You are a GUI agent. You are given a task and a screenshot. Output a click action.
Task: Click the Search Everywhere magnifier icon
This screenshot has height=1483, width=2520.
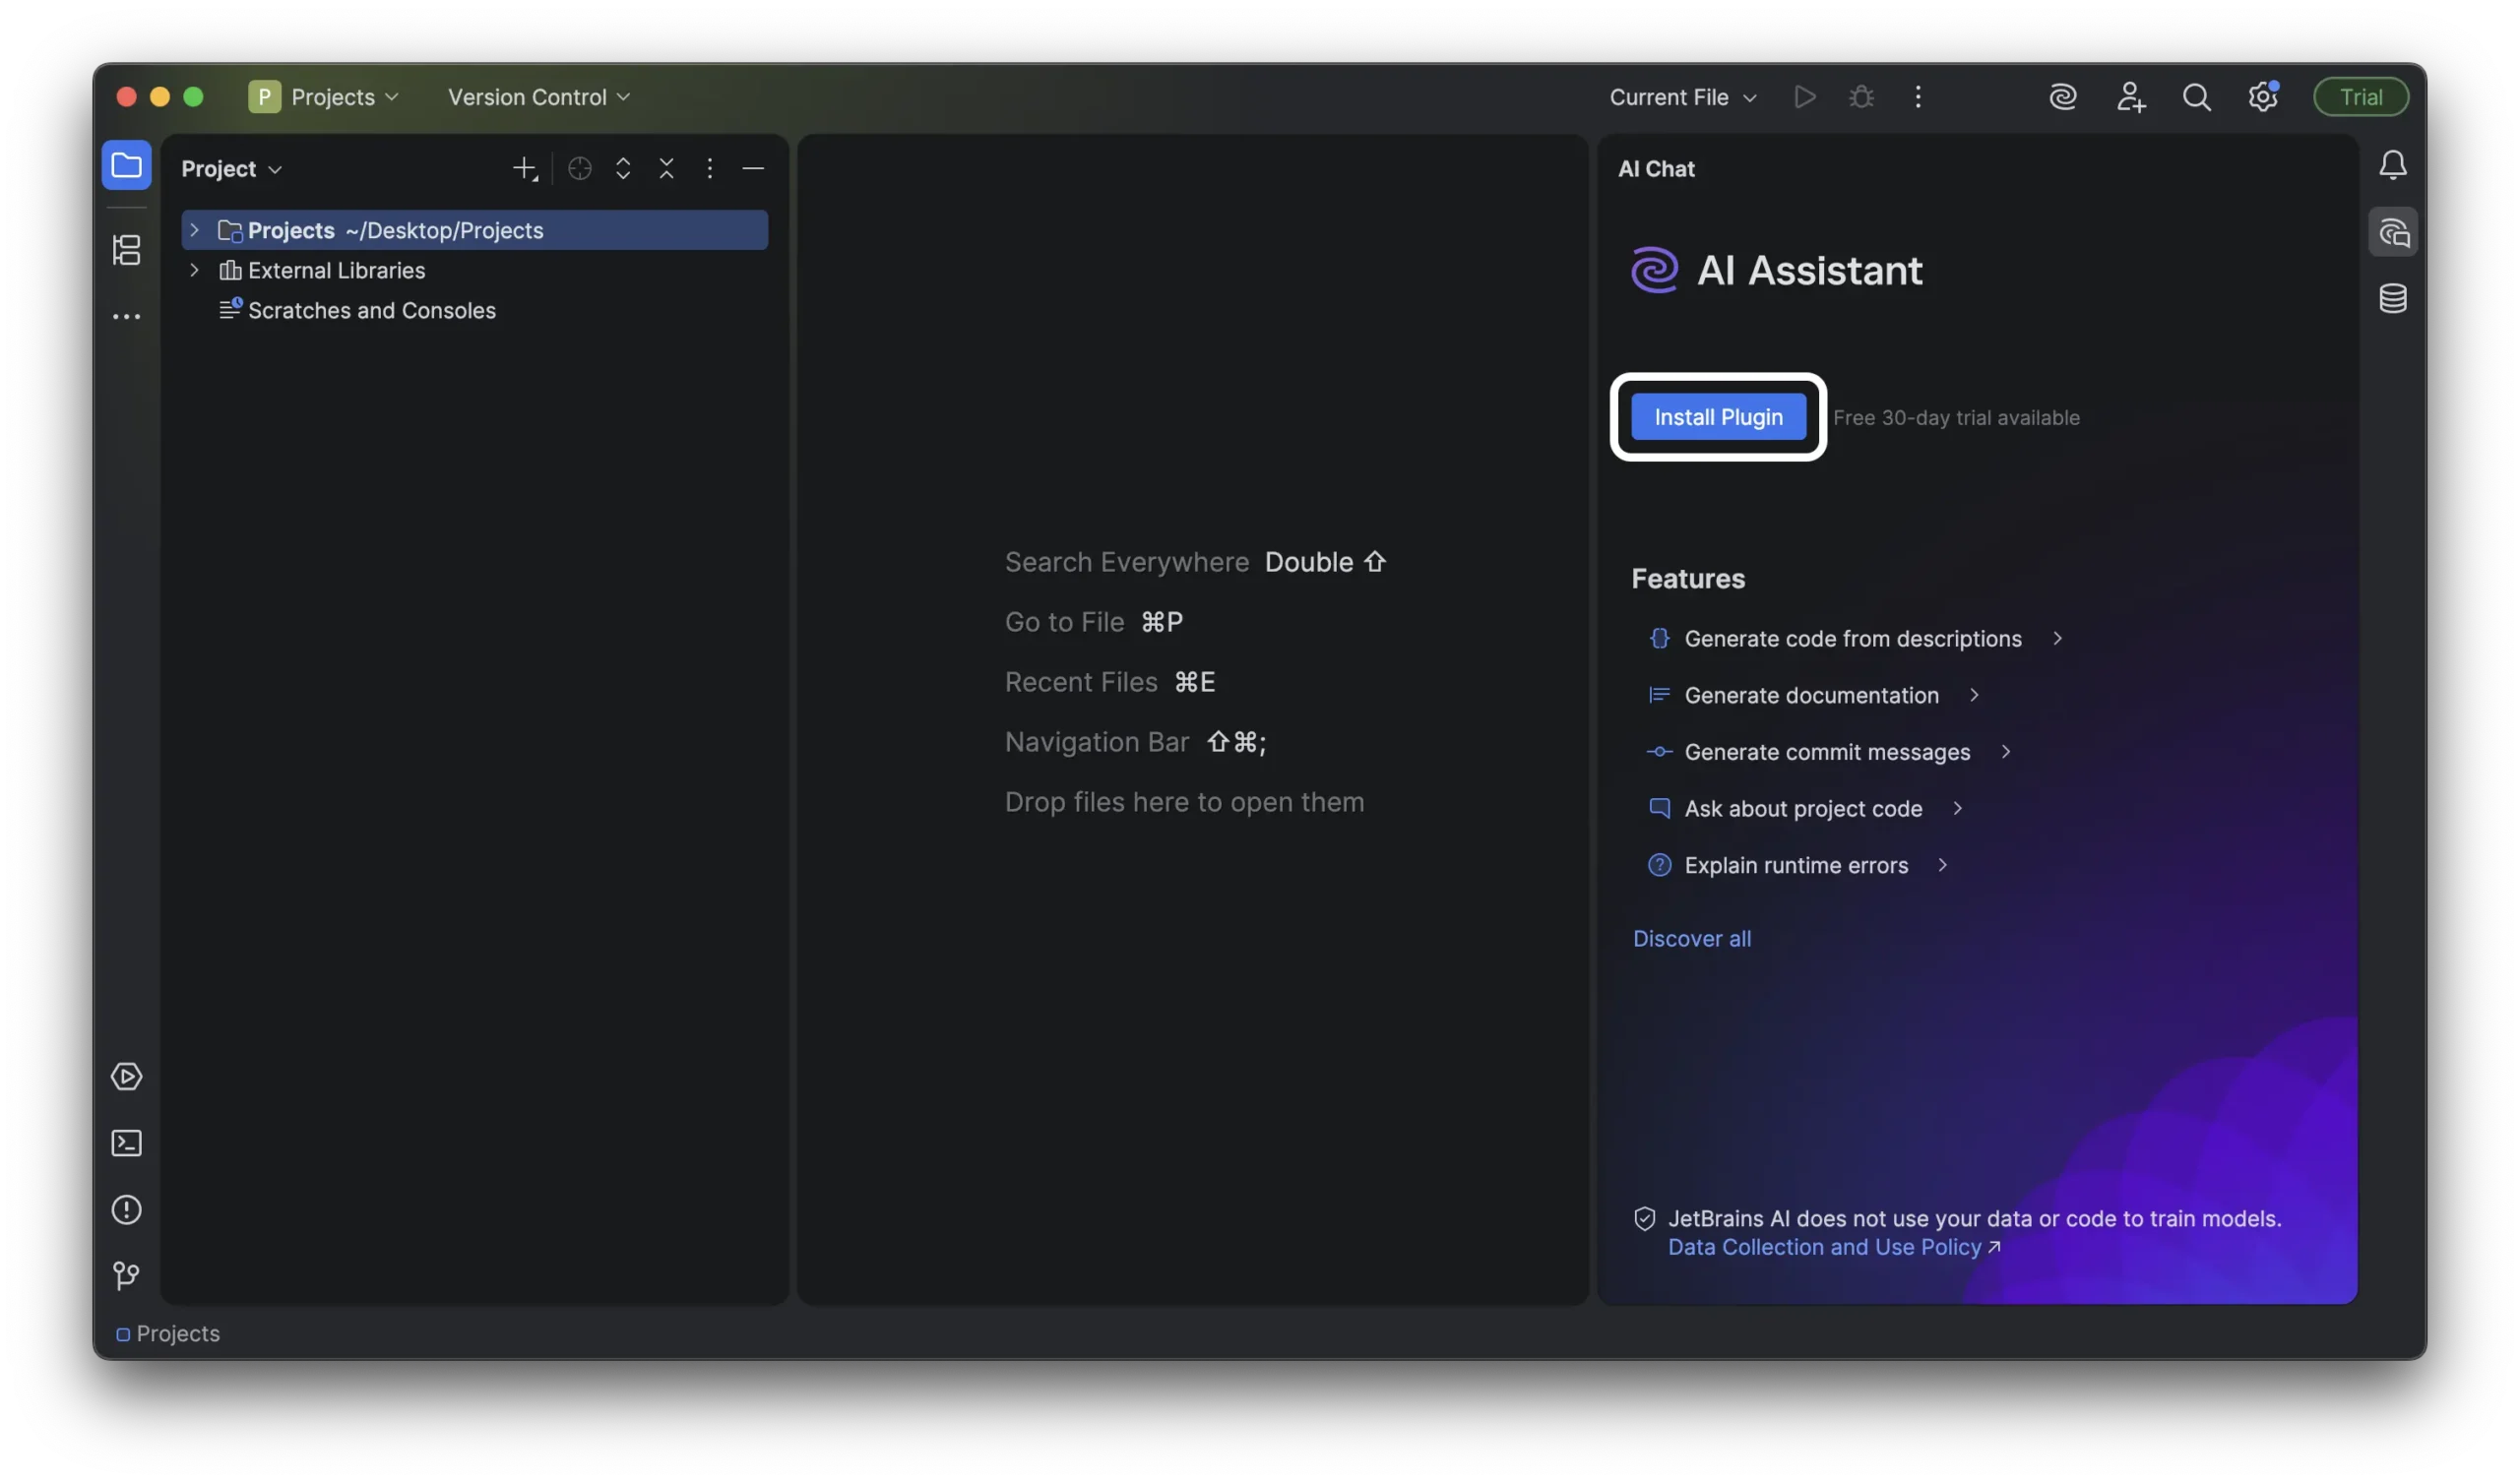tap(2196, 97)
